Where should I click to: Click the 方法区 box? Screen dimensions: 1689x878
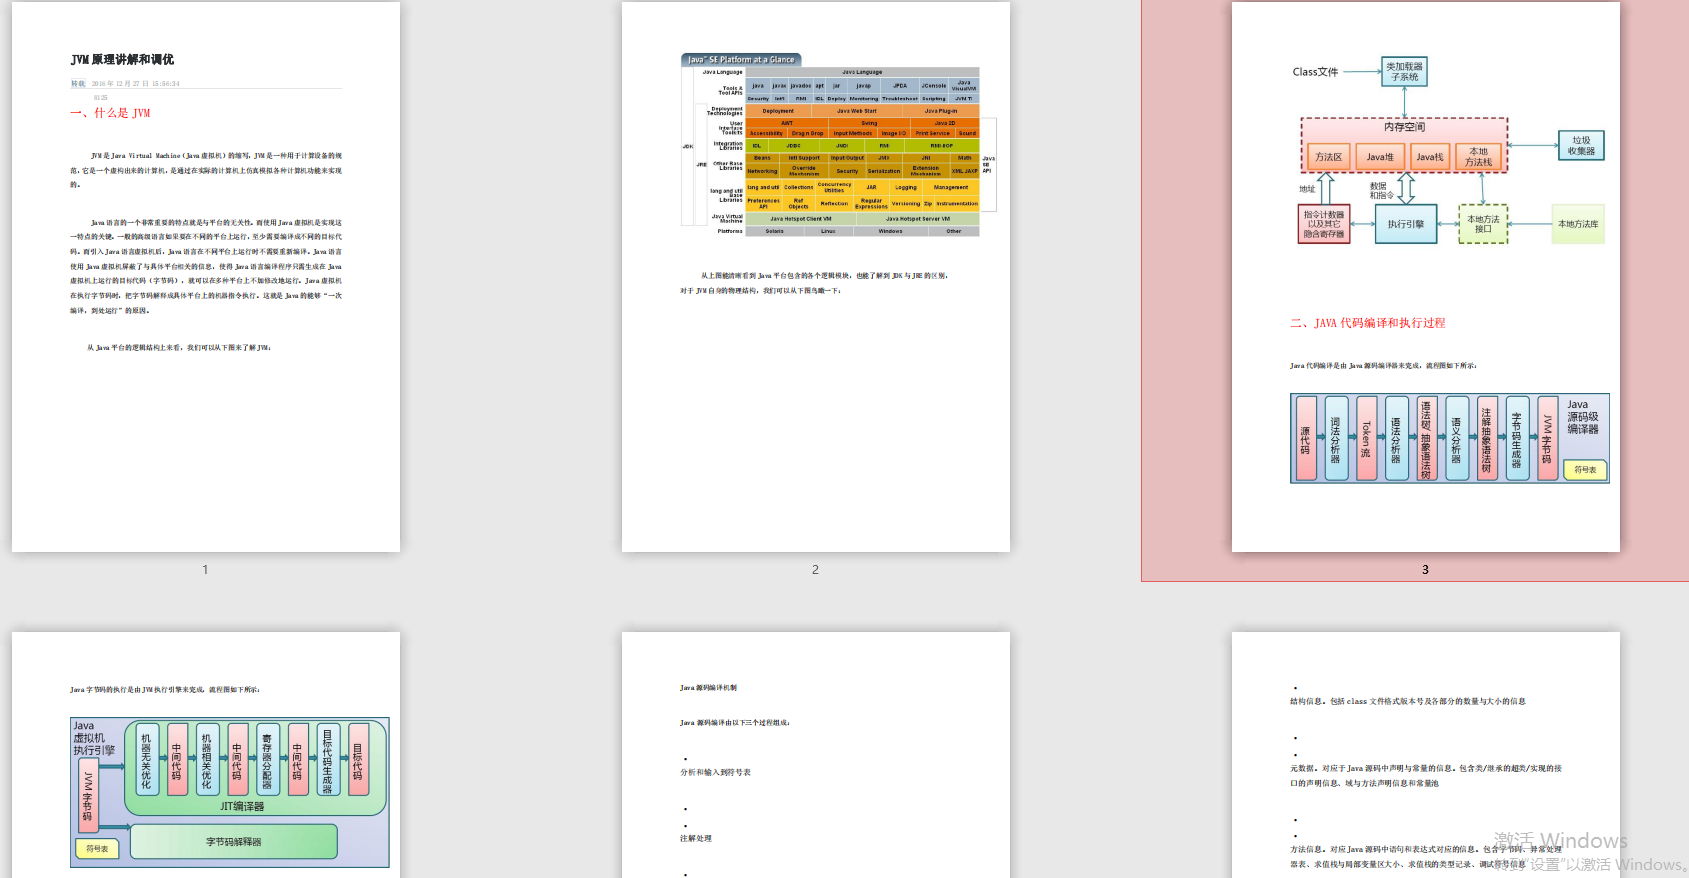[x=1328, y=157]
